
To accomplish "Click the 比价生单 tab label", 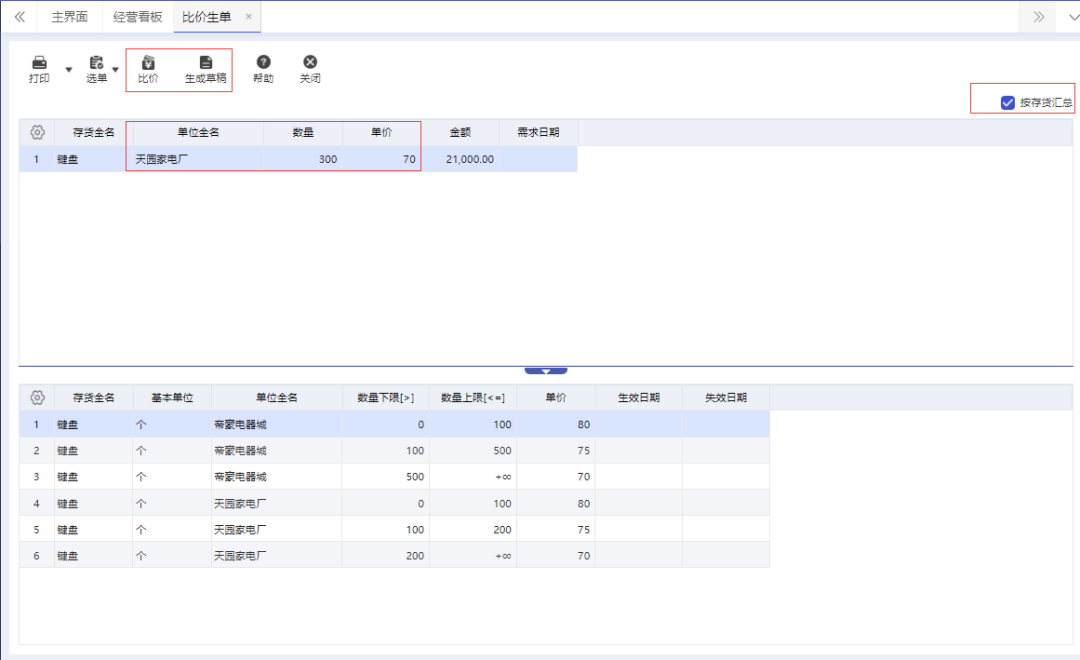I will point(207,16).
